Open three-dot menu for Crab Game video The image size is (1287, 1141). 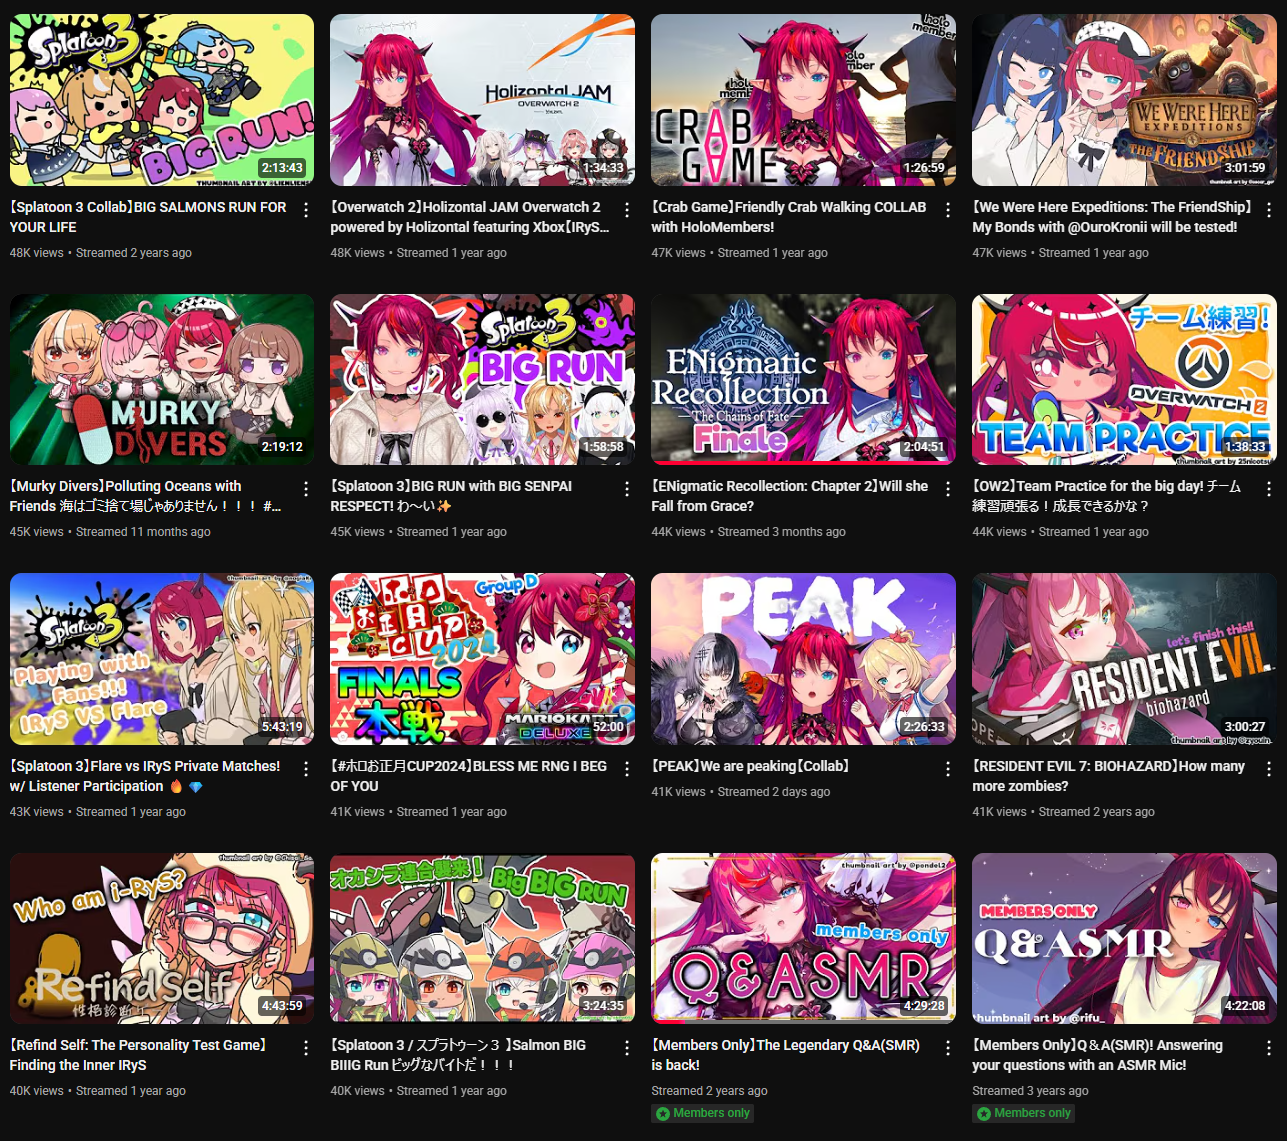coord(948,210)
